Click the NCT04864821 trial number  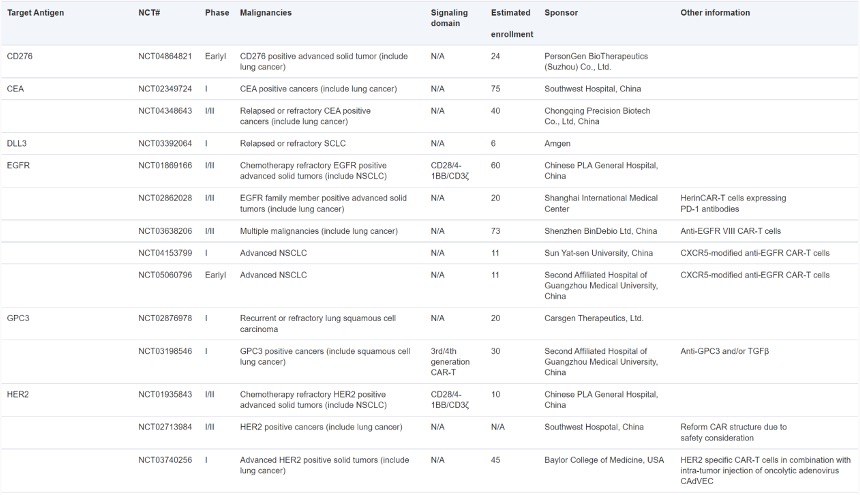point(165,56)
